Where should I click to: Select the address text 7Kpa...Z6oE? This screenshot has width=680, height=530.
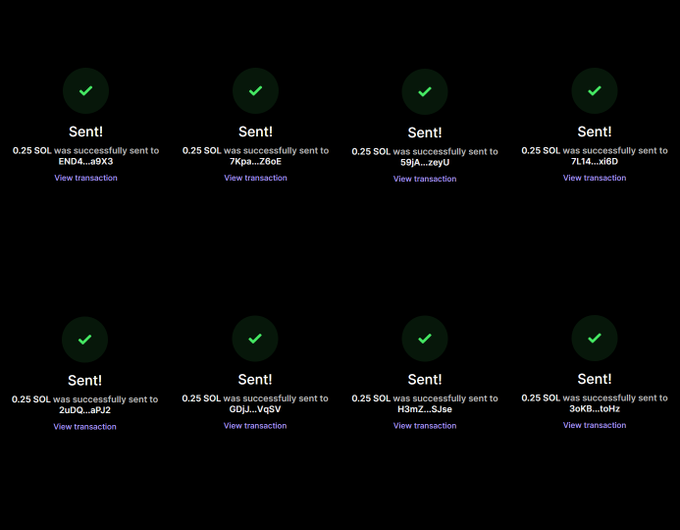[255, 161]
